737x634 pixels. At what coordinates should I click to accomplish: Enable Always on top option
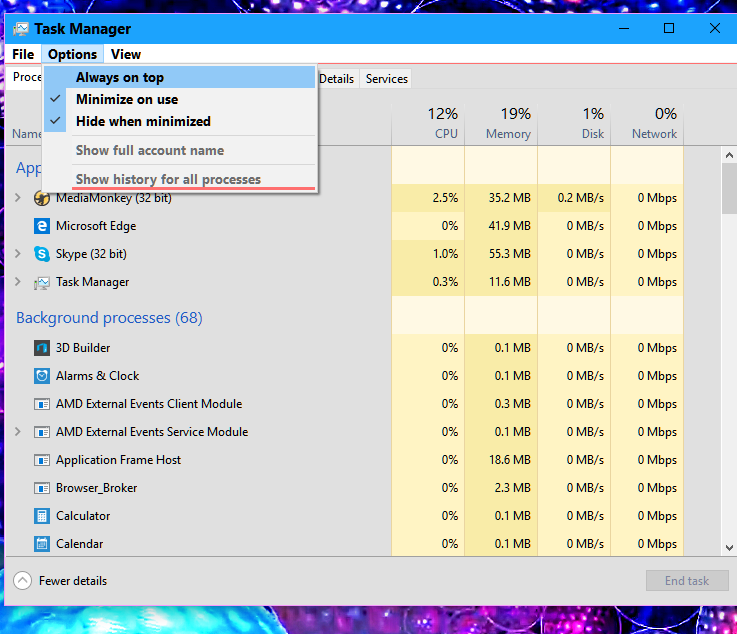click(x=180, y=77)
